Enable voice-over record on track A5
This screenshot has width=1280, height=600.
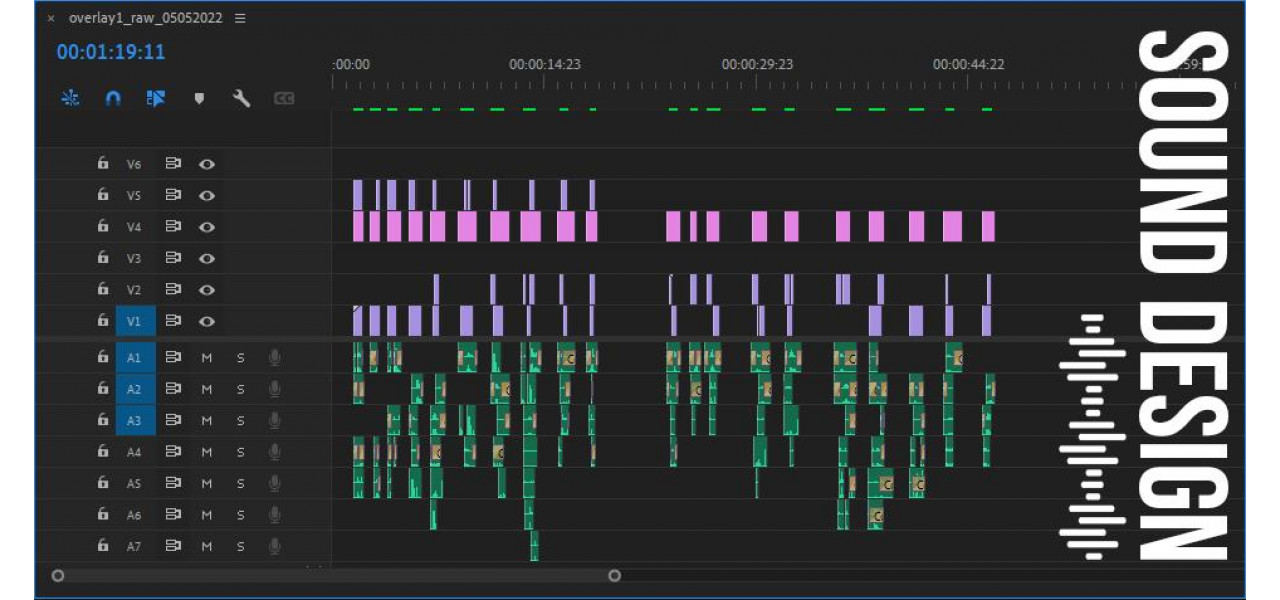click(x=274, y=483)
